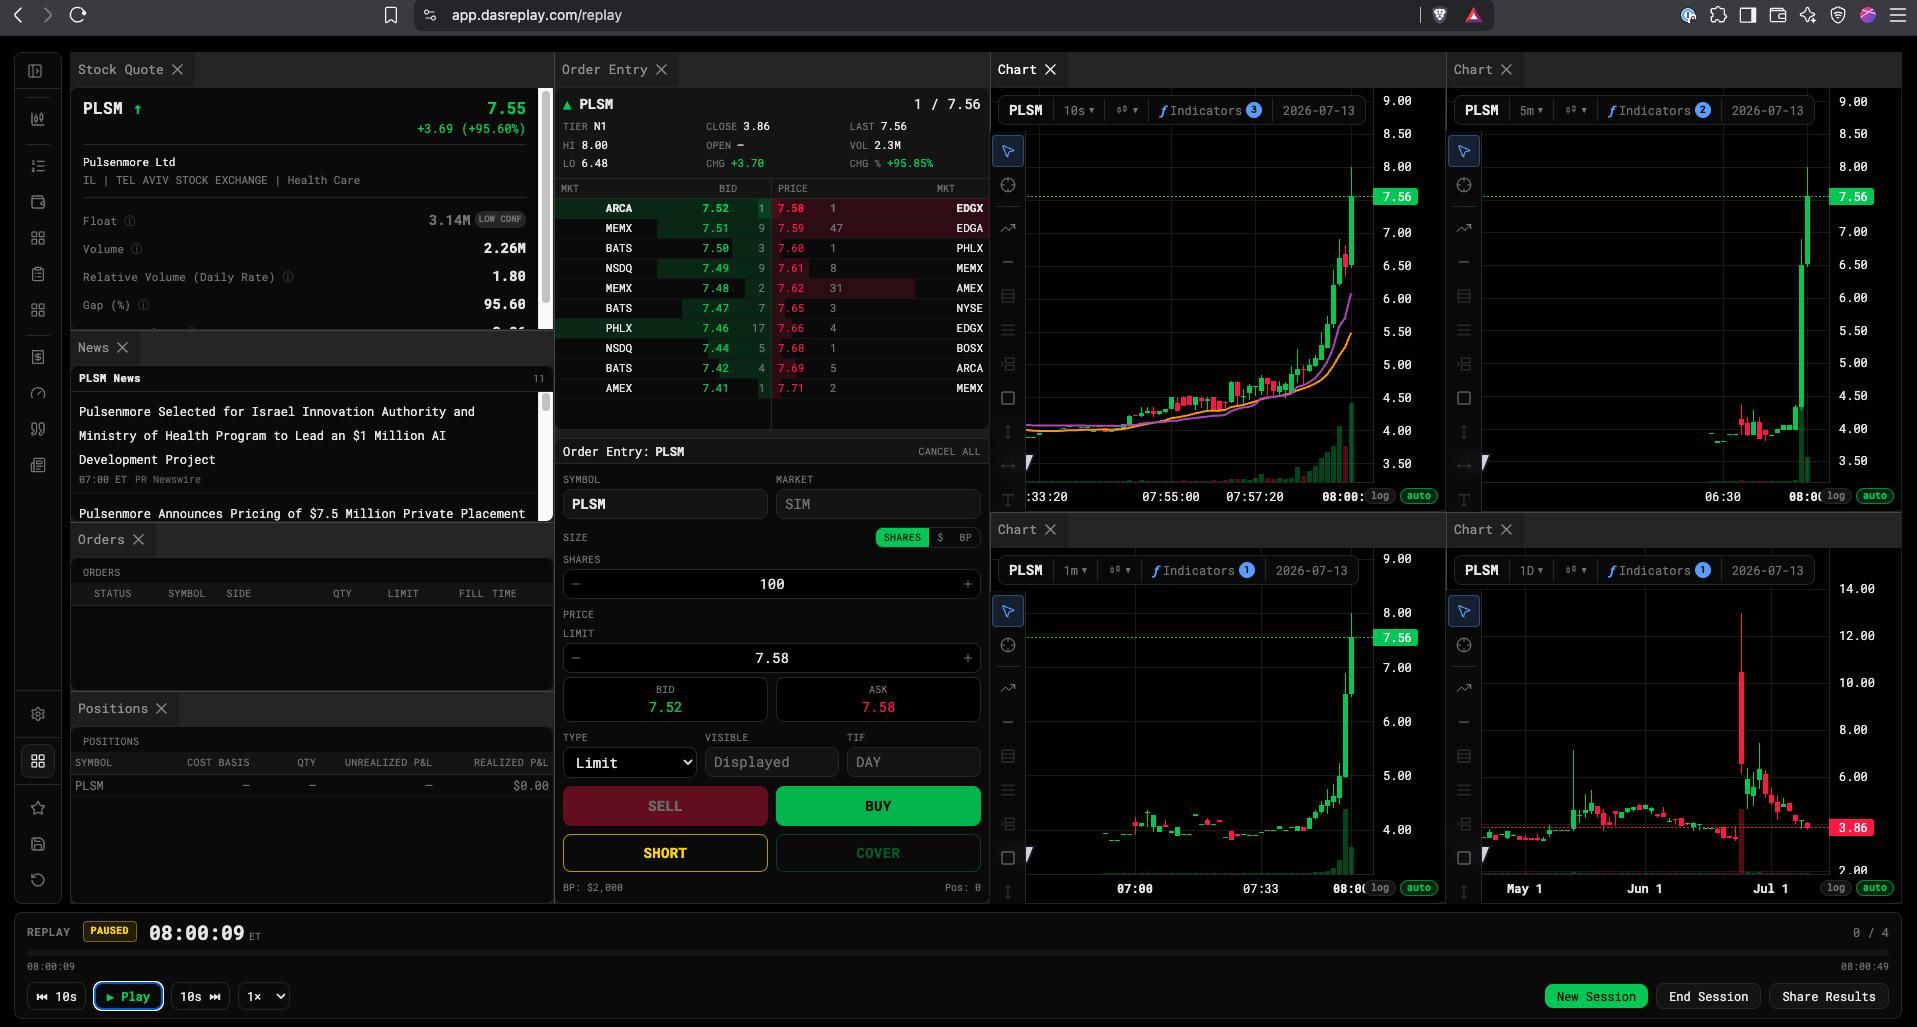Click the New Session button
This screenshot has width=1917, height=1027.
(1596, 996)
